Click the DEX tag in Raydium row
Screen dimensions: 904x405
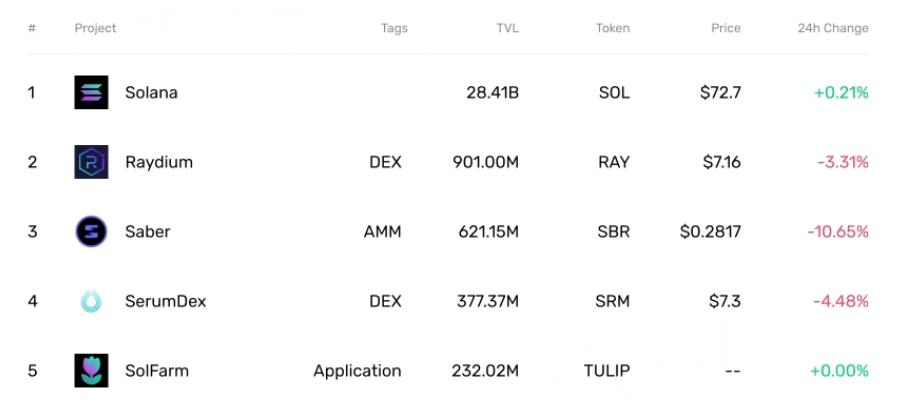[385, 162]
